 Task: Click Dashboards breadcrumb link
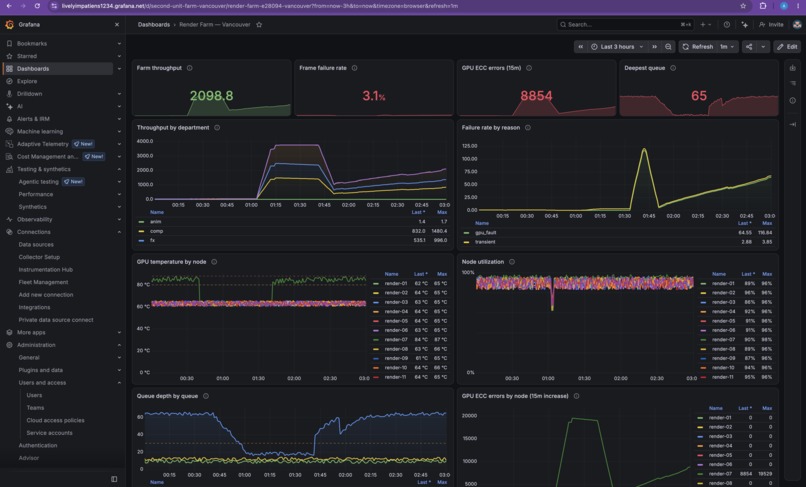[x=154, y=25]
